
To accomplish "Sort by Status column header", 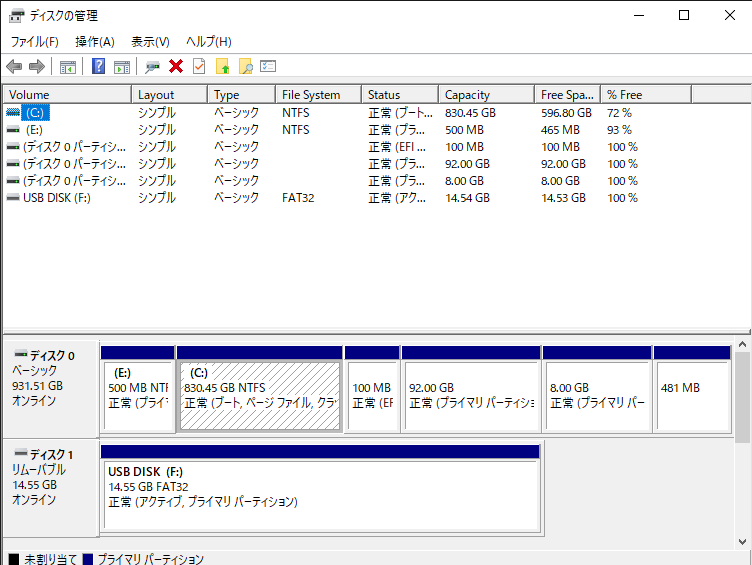I will pyautogui.click(x=400, y=94).
